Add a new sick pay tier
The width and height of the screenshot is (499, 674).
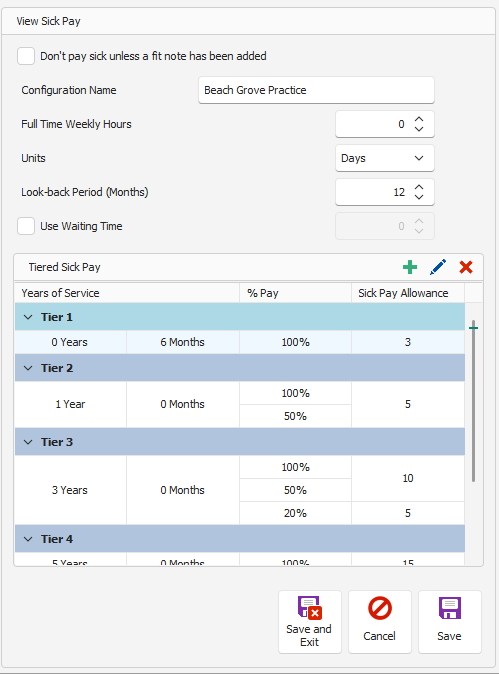(x=410, y=267)
